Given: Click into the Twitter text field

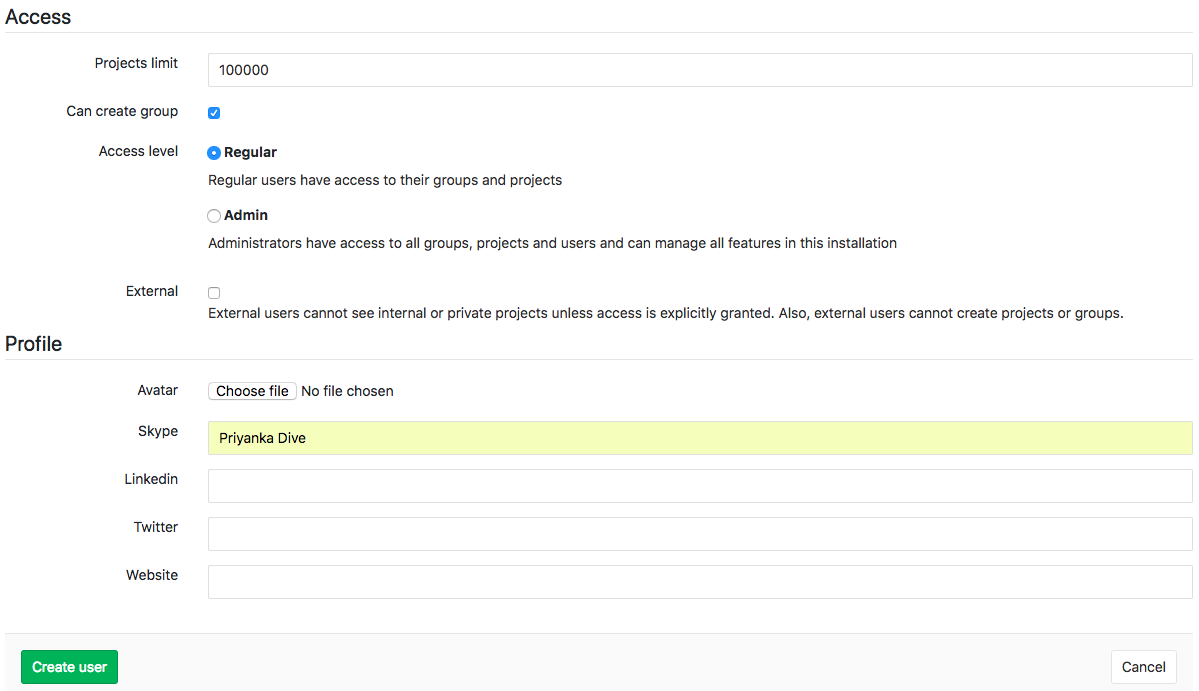Looking at the screenshot, I should click(700, 534).
